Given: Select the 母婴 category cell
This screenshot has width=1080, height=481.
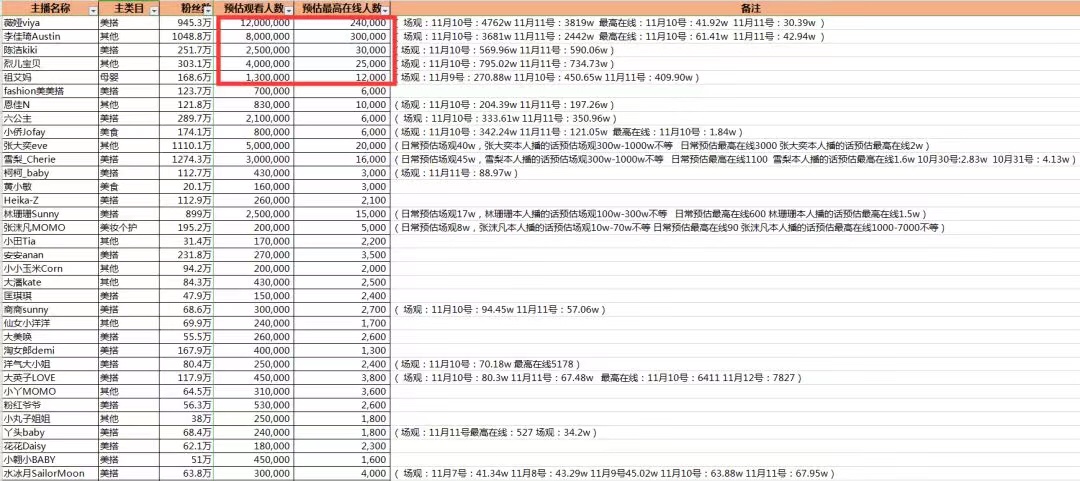Looking at the screenshot, I should coord(129,77).
